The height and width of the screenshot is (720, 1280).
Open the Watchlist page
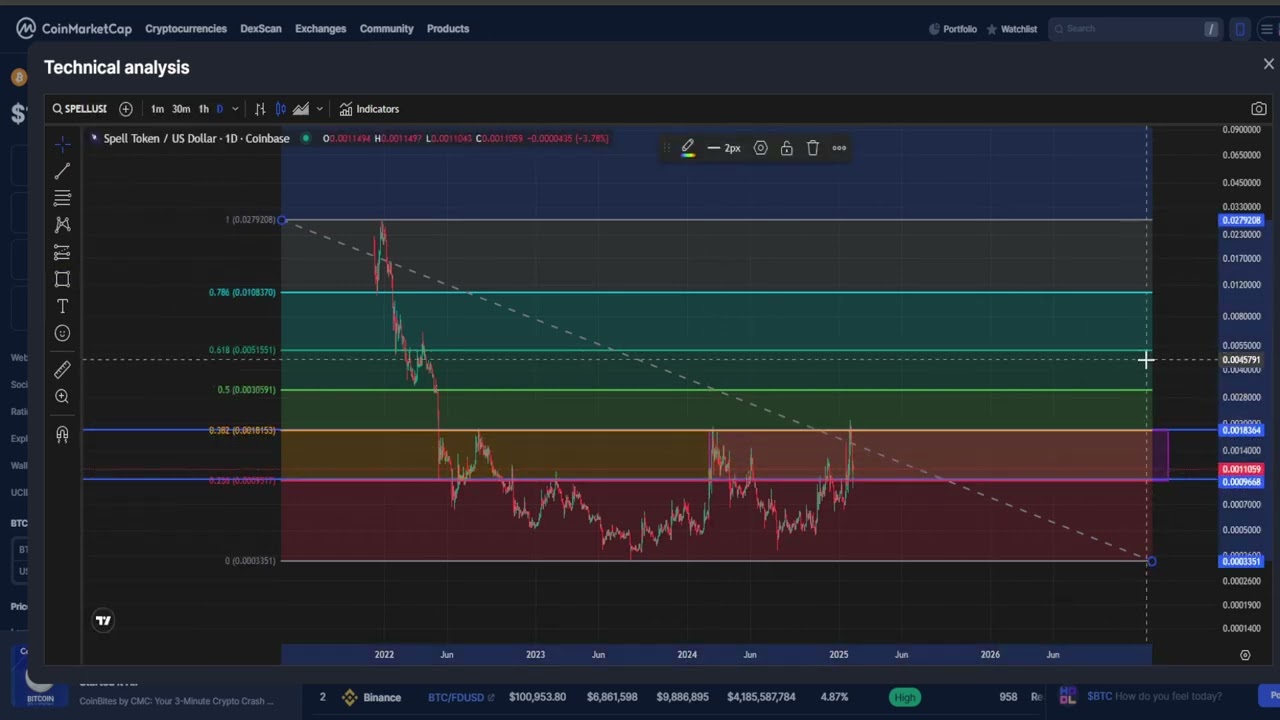tap(1012, 29)
